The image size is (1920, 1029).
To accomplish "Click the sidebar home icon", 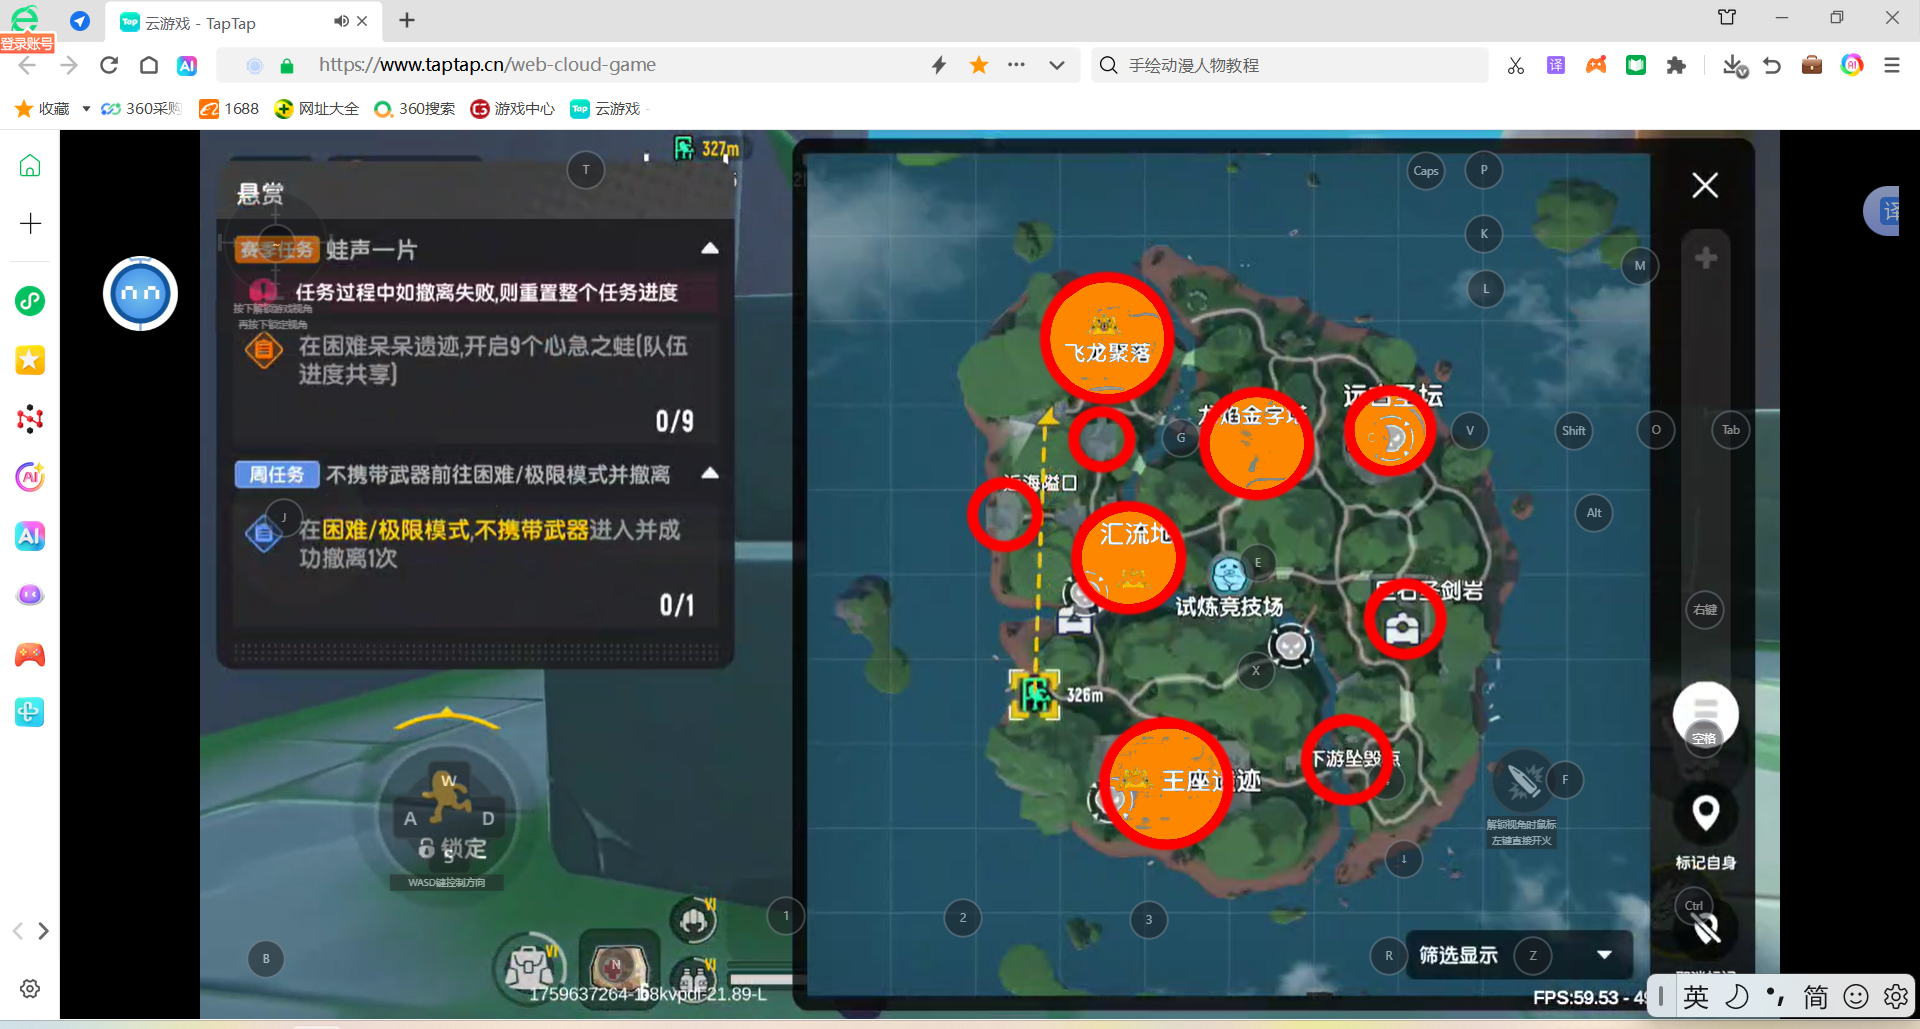I will [30, 166].
